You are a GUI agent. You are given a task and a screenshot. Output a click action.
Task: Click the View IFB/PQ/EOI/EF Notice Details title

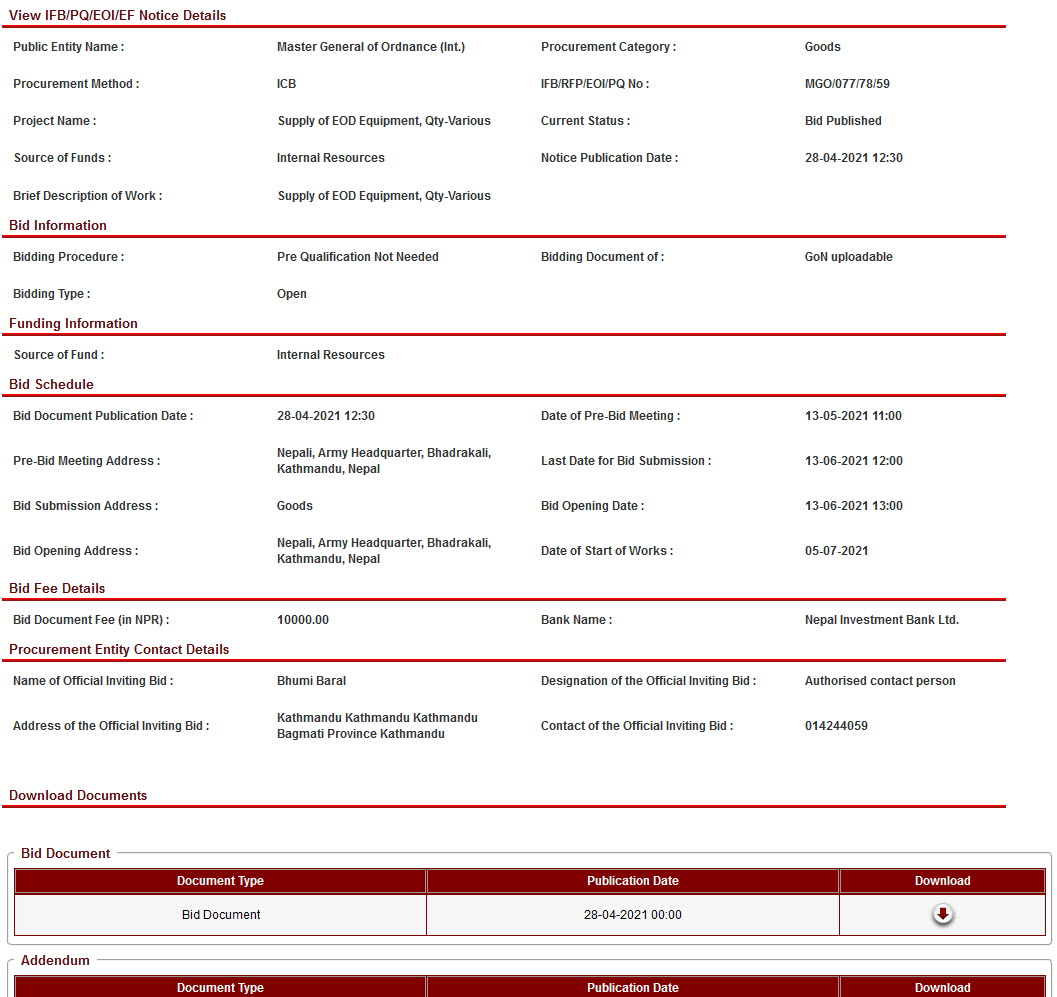pos(117,16)
